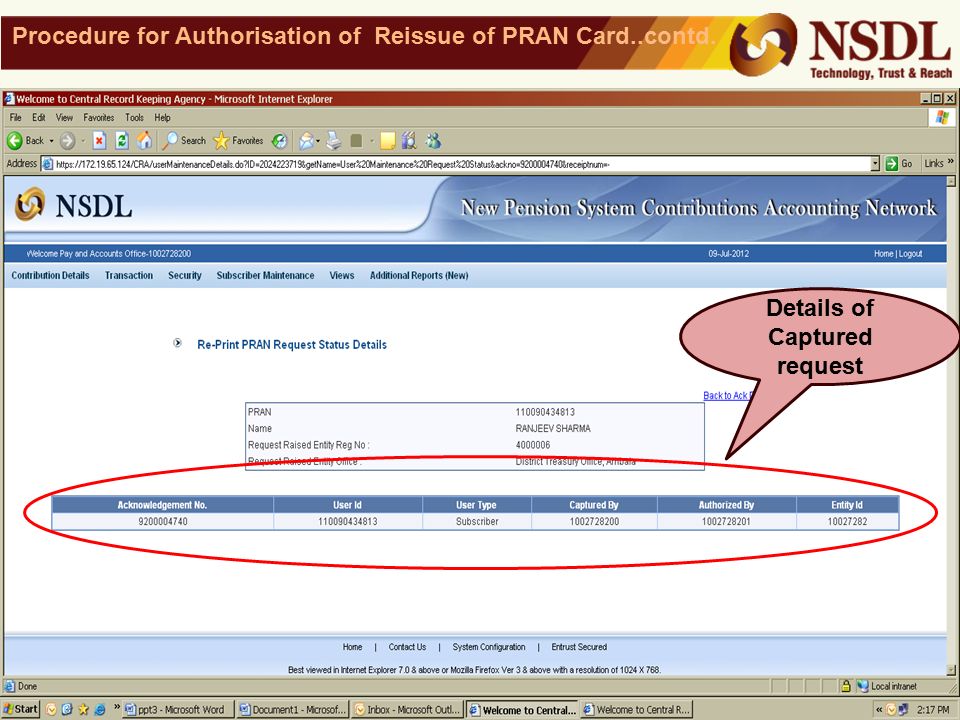Print the page with printer icon
The image size is (960, 720).
click(x=334, y=141)
